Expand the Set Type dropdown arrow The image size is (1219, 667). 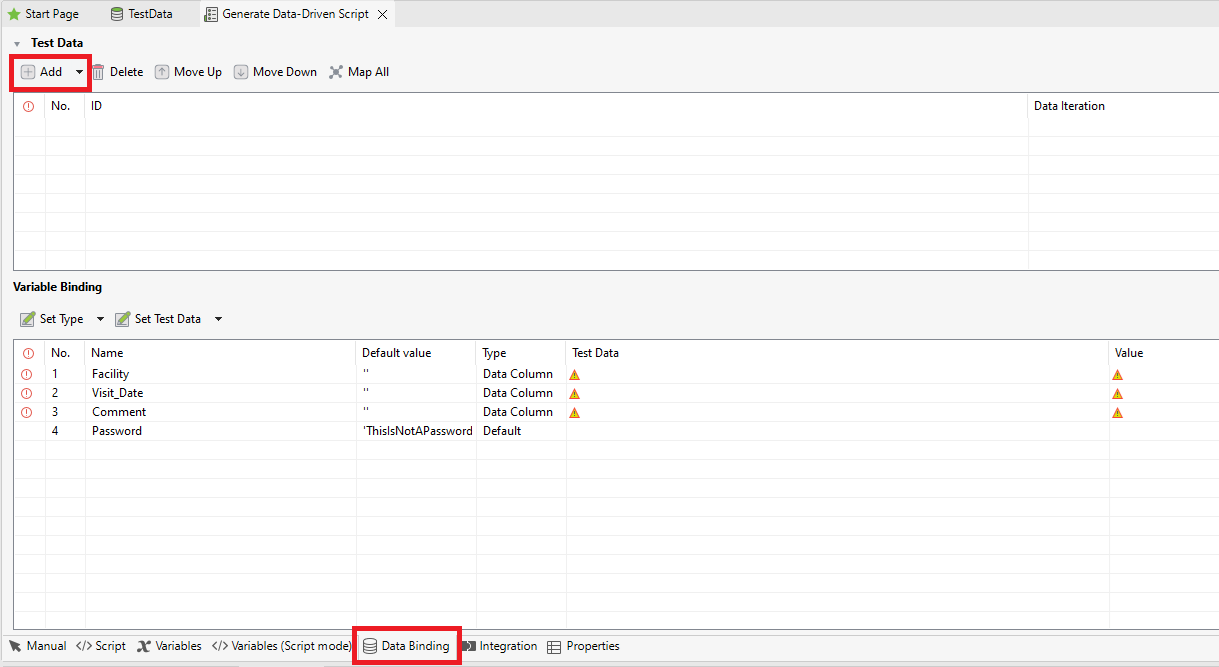(x=100, y=319)
